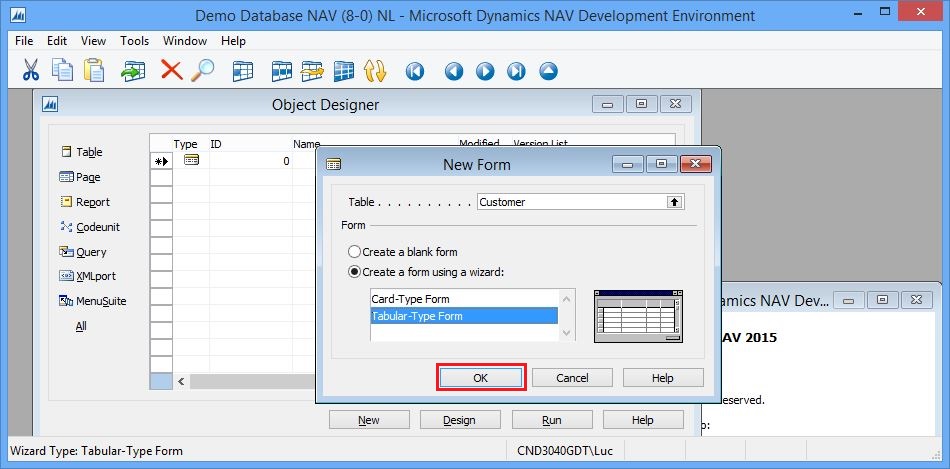The image size is (950, 469).
Task: Select Table object type in Object Designer
Action: coord(82,152)
